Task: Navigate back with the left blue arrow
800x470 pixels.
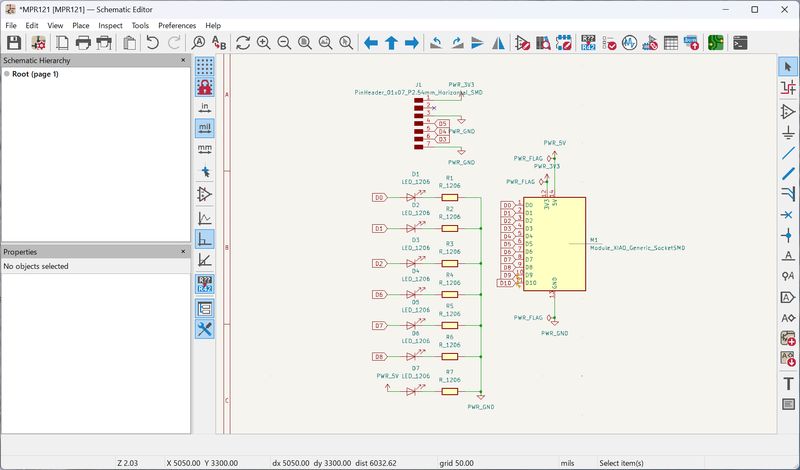Action: click(371, 43)
